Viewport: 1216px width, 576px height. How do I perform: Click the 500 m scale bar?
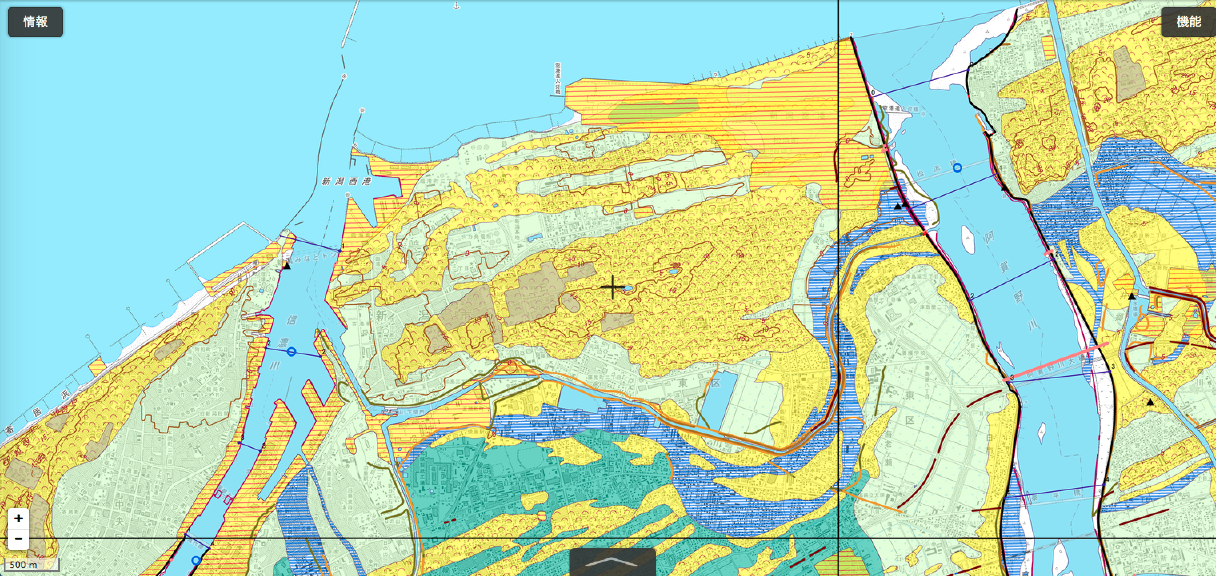pyautogui.click(x=29, y=565)
